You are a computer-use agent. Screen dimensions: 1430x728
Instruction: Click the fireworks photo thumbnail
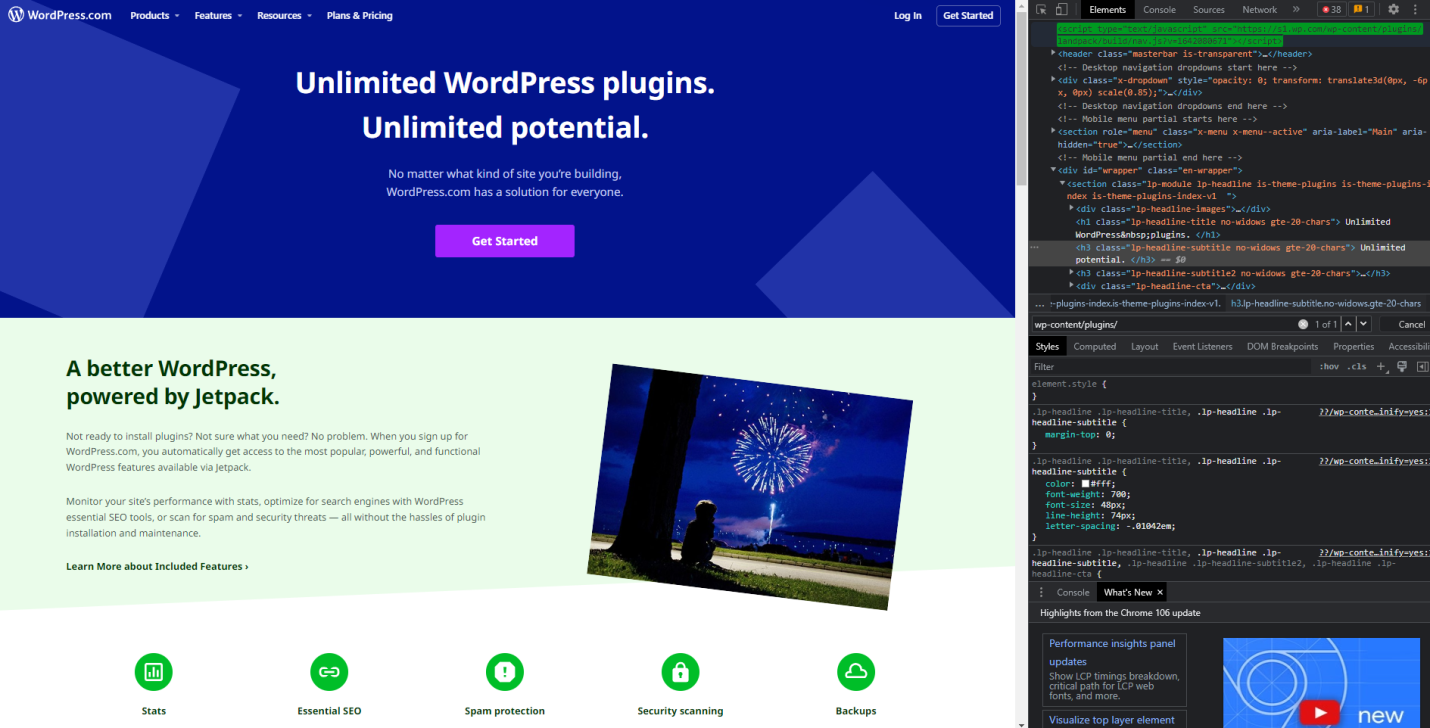(x=751, y=487)
